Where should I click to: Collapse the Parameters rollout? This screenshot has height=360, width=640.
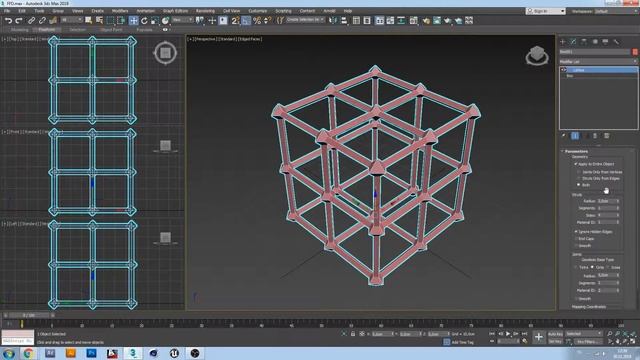[576, 151]
